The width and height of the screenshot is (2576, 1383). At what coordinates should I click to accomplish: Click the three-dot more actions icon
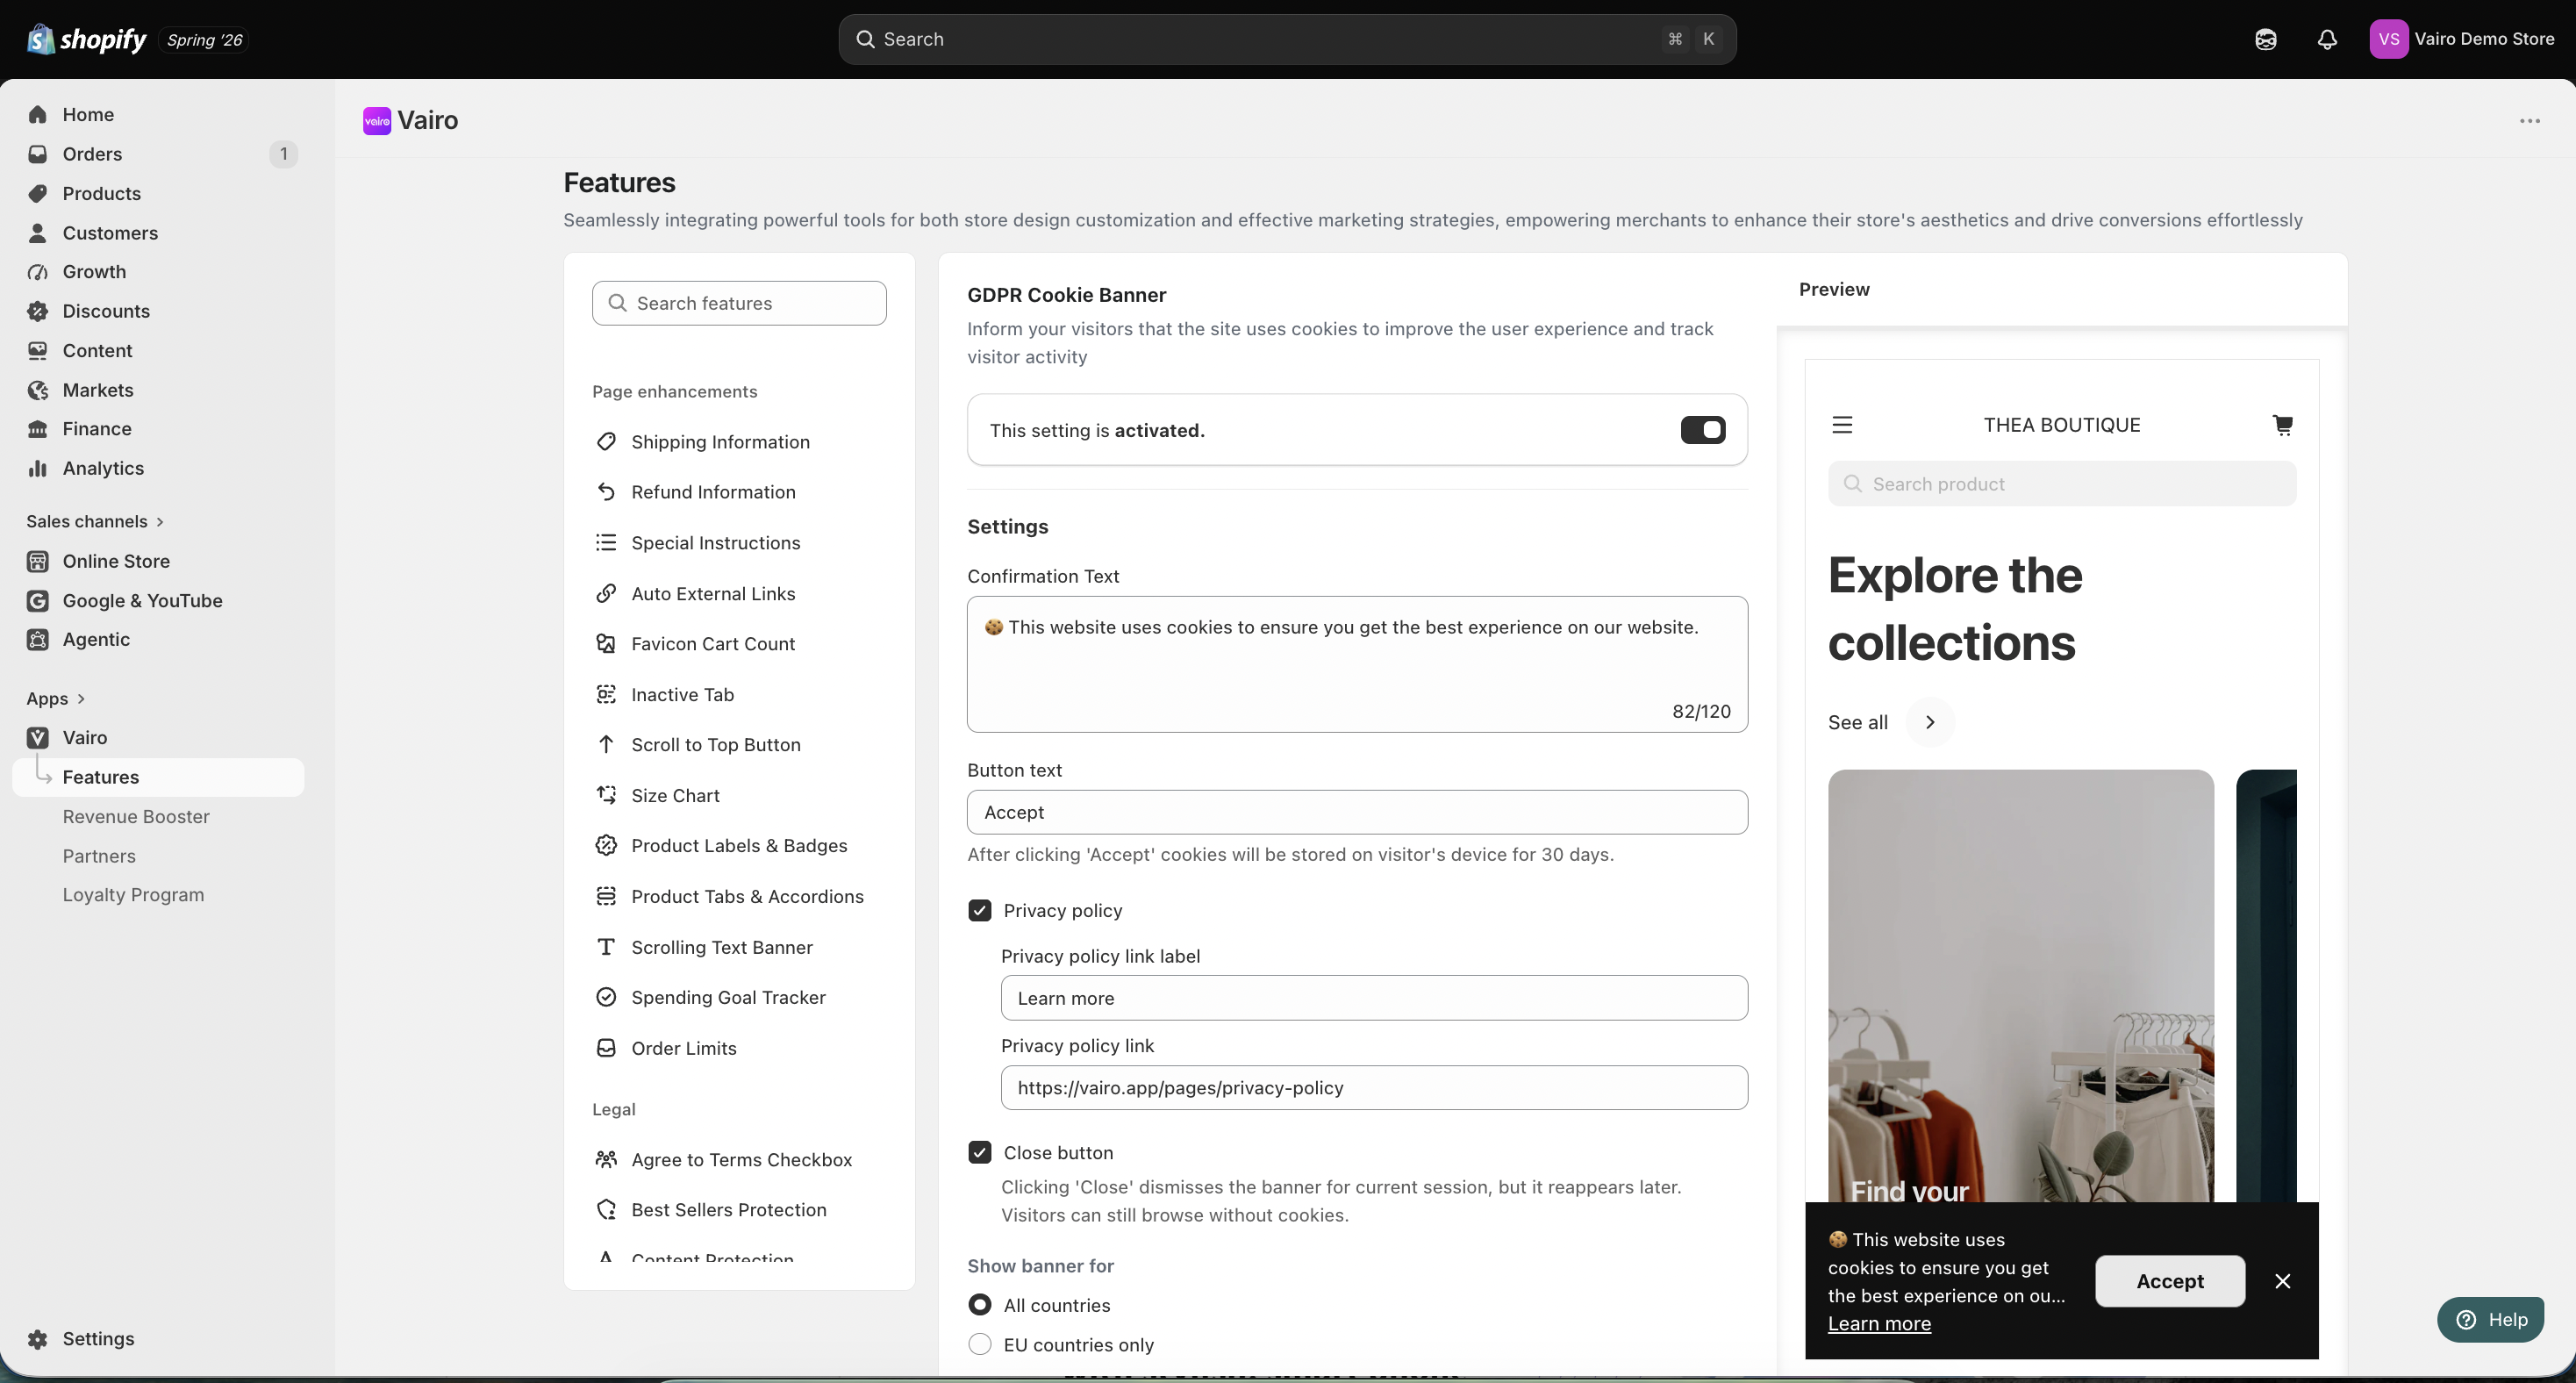tap(2530, 121)
